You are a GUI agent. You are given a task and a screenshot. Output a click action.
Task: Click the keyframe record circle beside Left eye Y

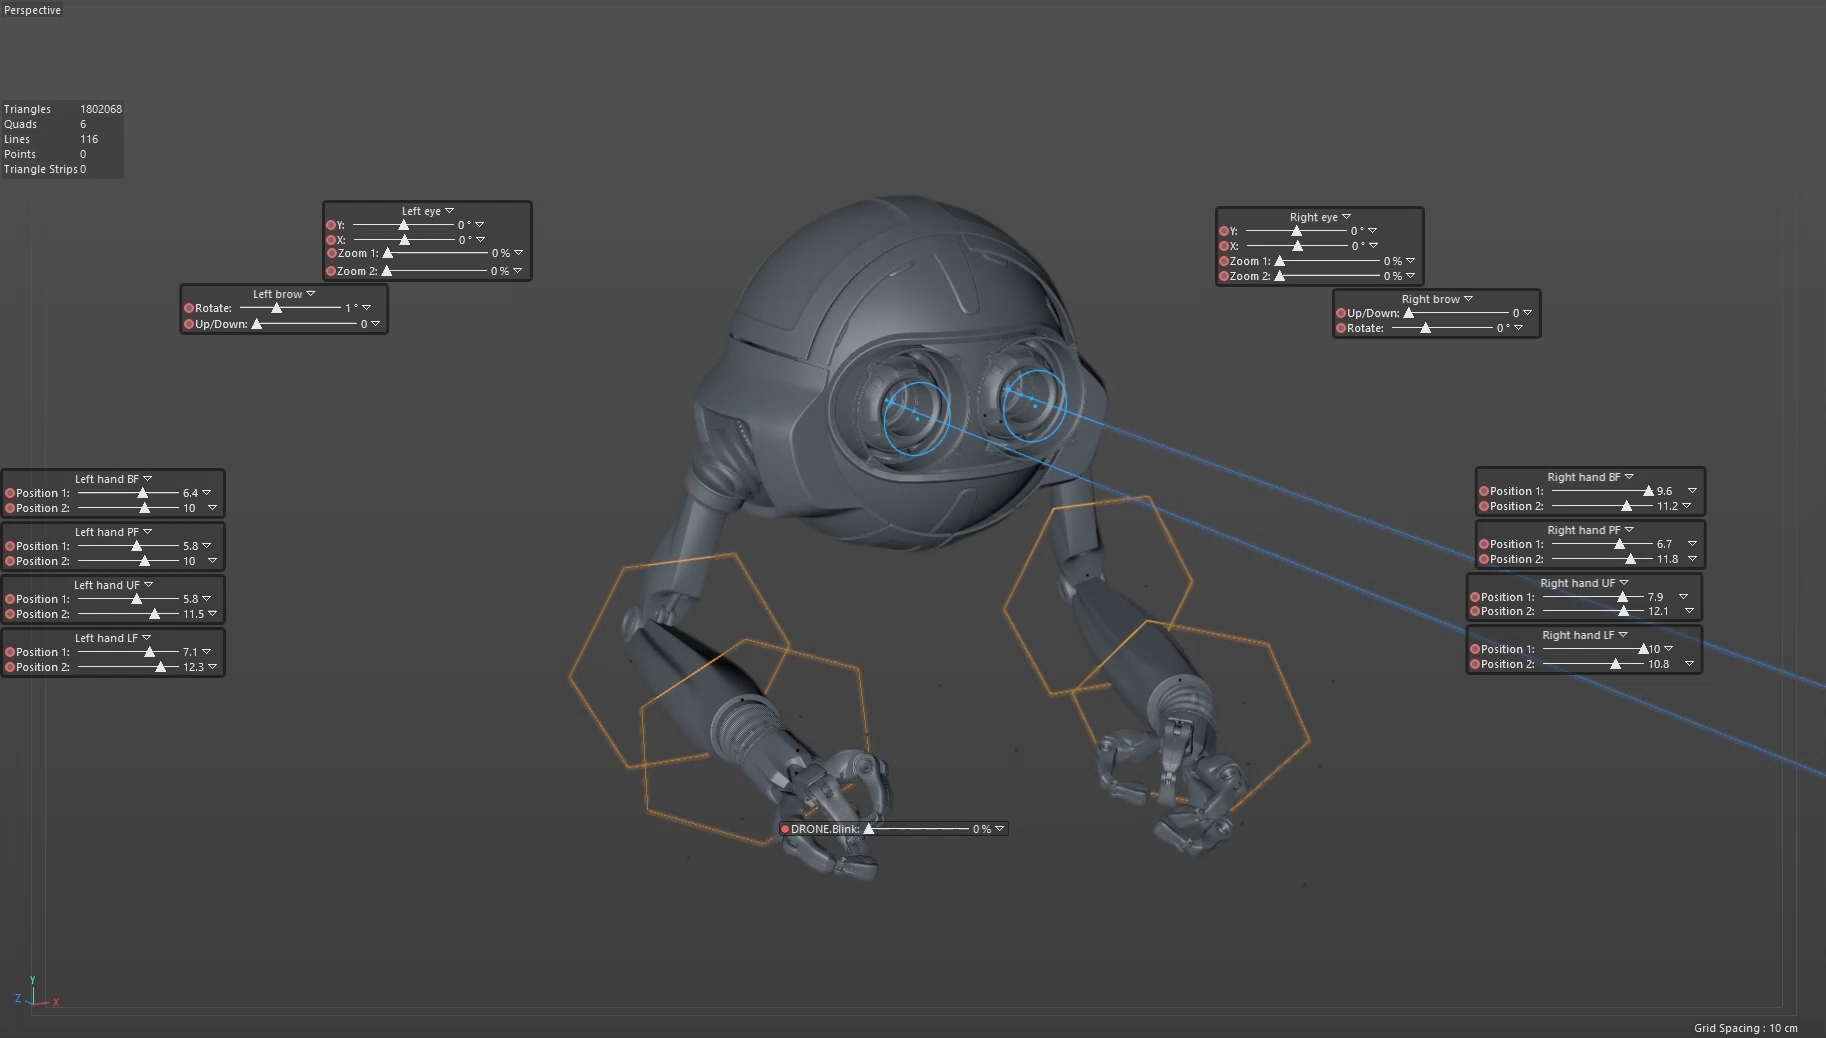[331, 226]
